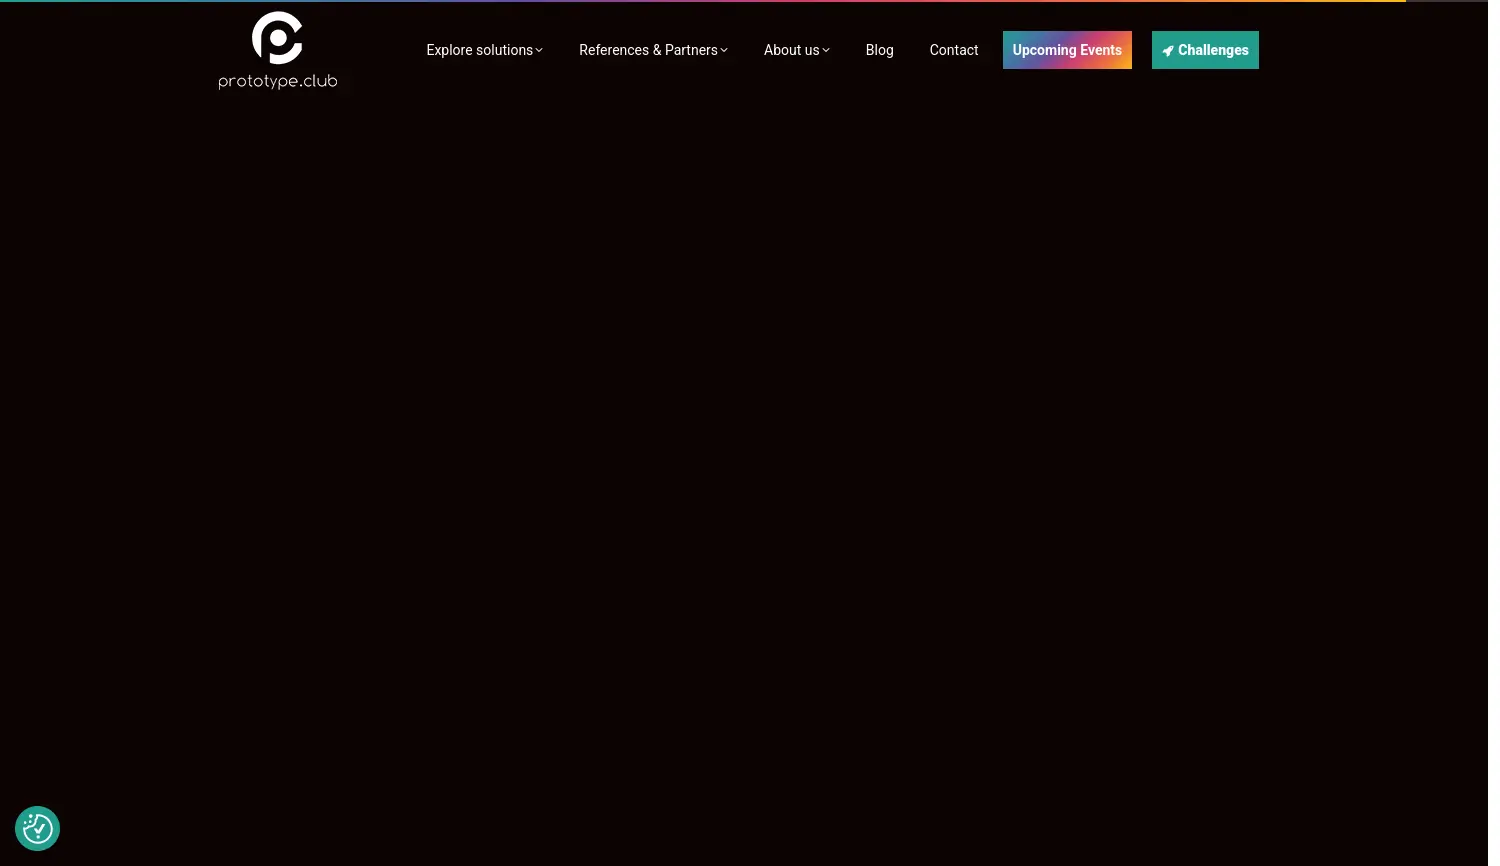Click the Upcoming Events gradient button
The height and width of the screenshot is (866, 1500).
click(x=1067, y=50)
